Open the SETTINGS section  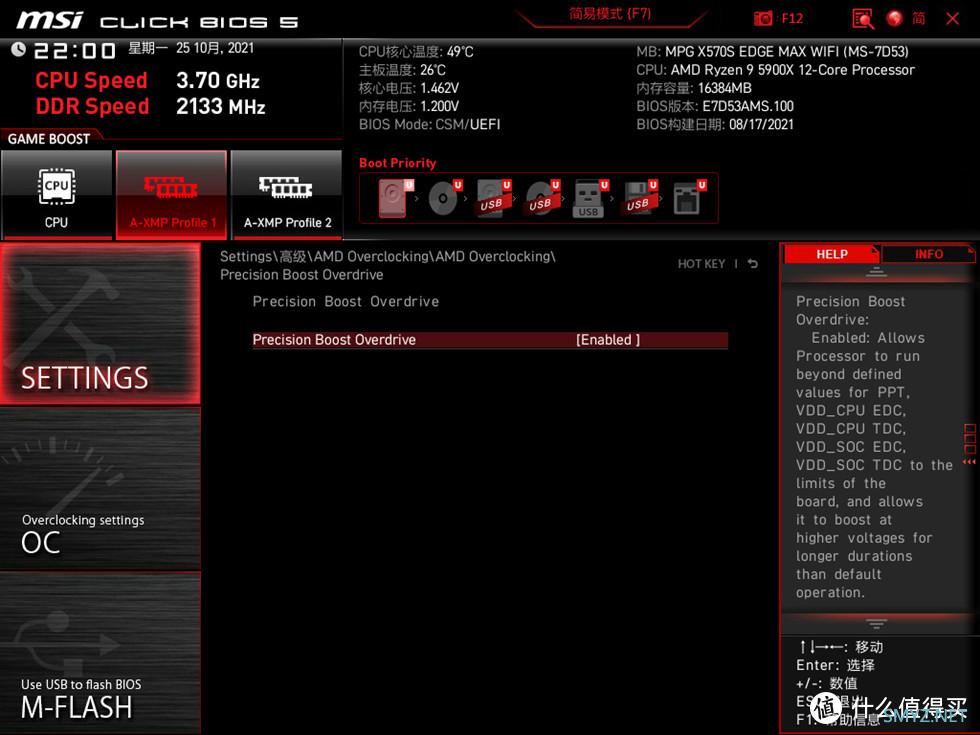coord(100,324)
